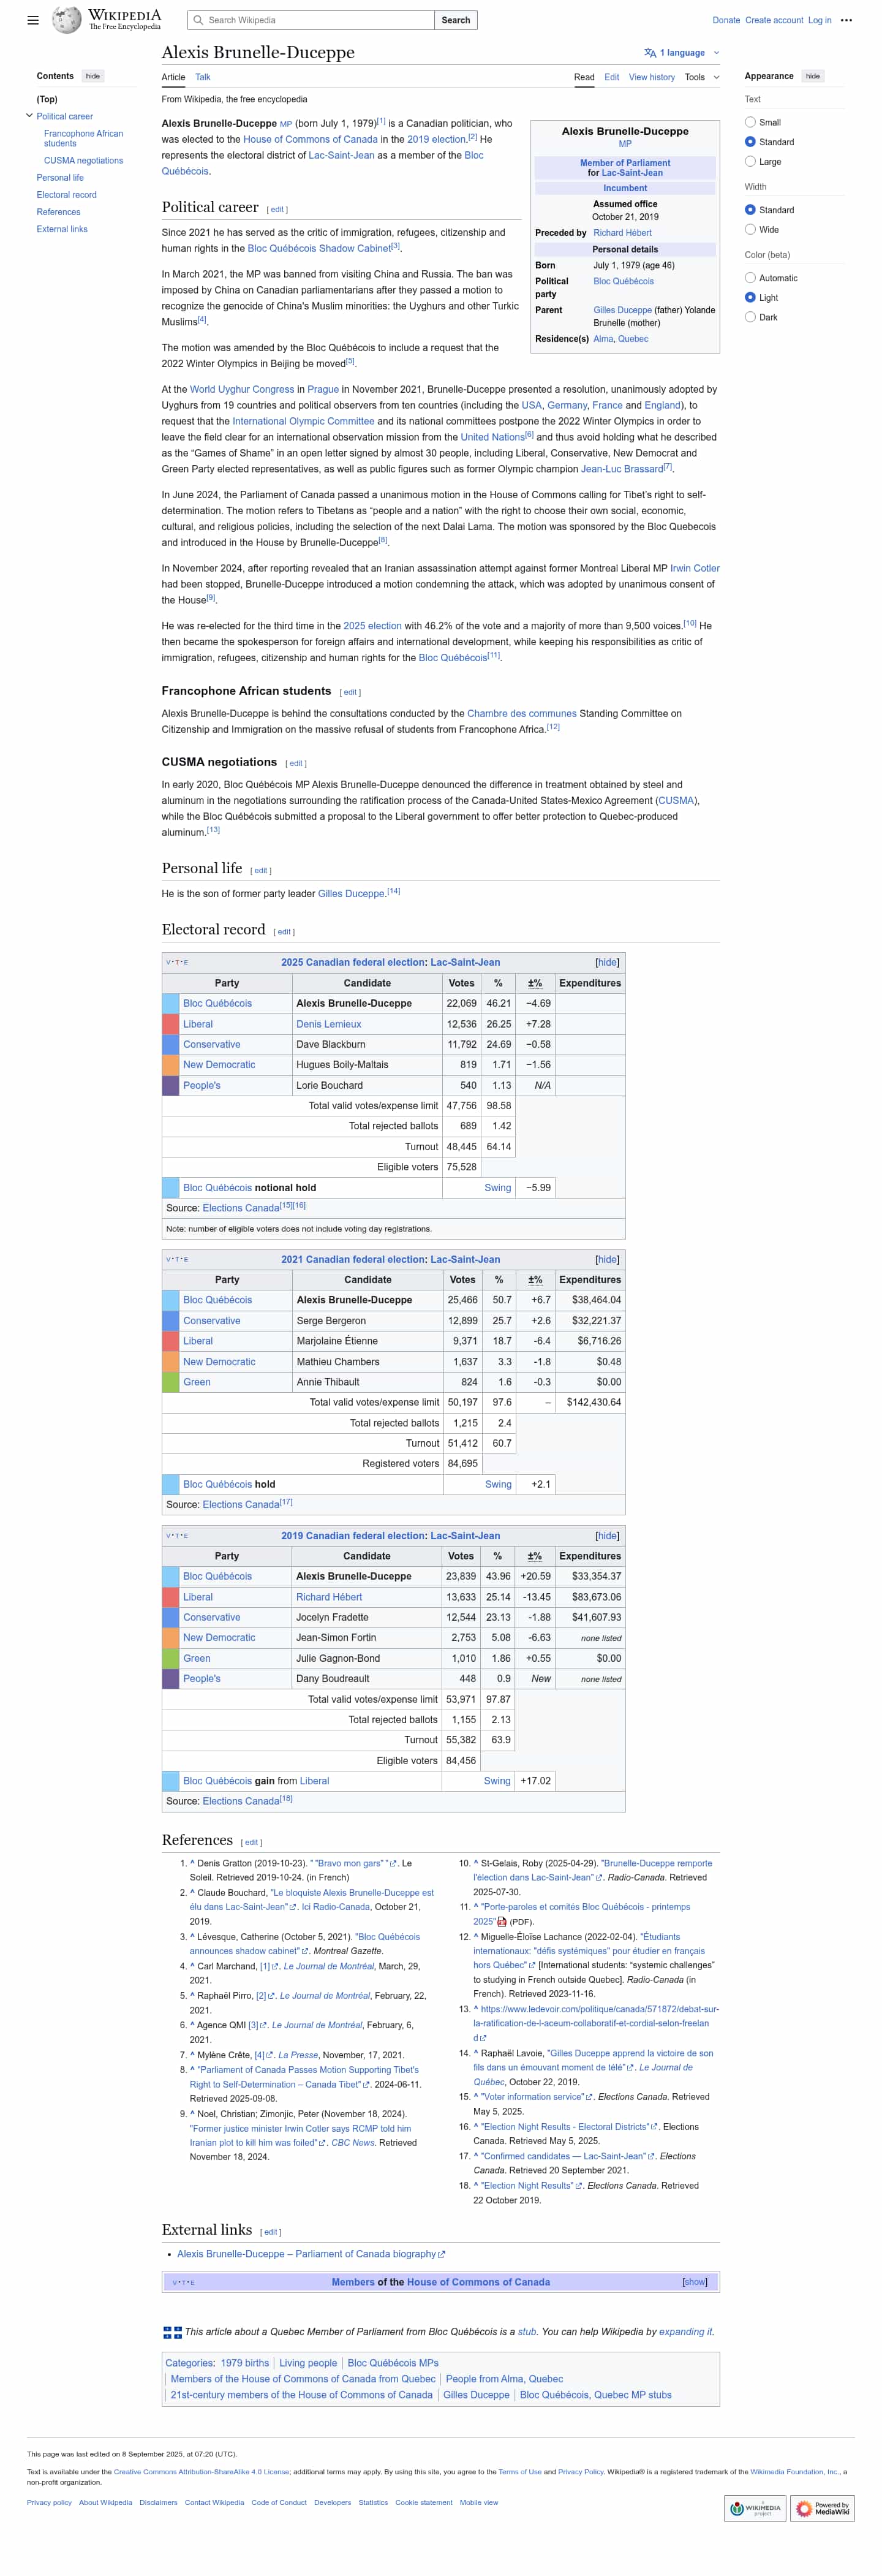Click the Powered by MediaWiki badge
882x2576 pixels.
click(823, 2508)
